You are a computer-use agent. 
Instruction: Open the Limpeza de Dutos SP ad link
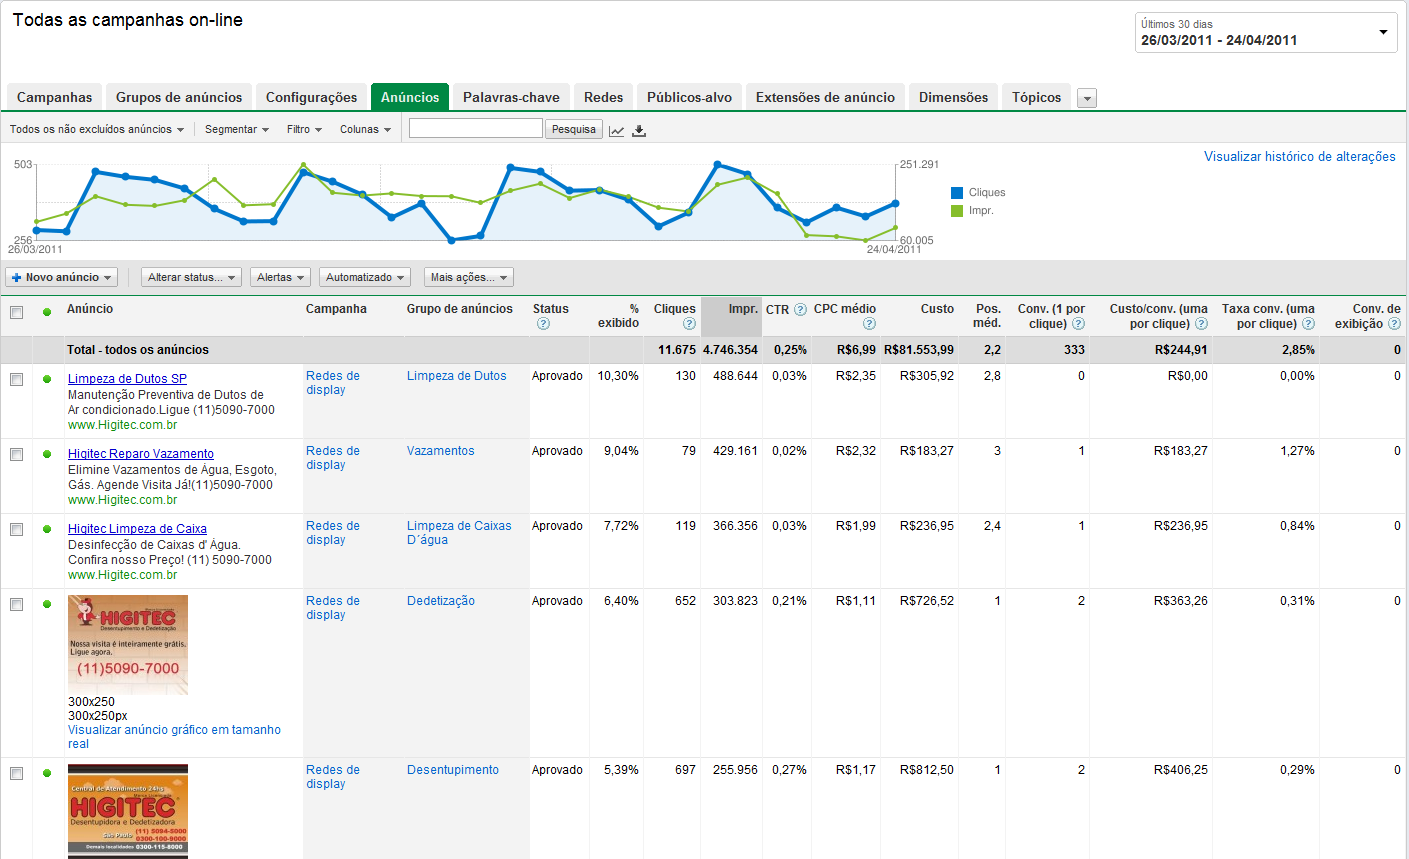coord(127,379)
